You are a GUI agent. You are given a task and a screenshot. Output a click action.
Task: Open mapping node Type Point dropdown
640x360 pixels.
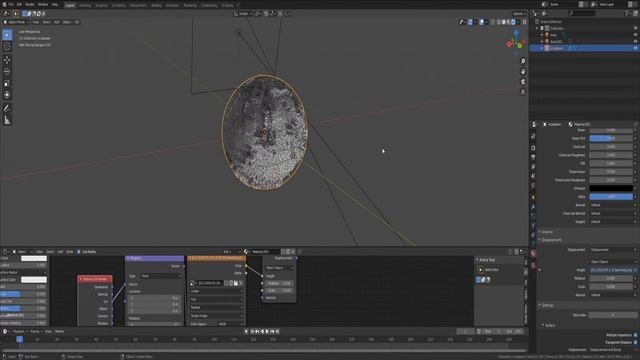161,276
